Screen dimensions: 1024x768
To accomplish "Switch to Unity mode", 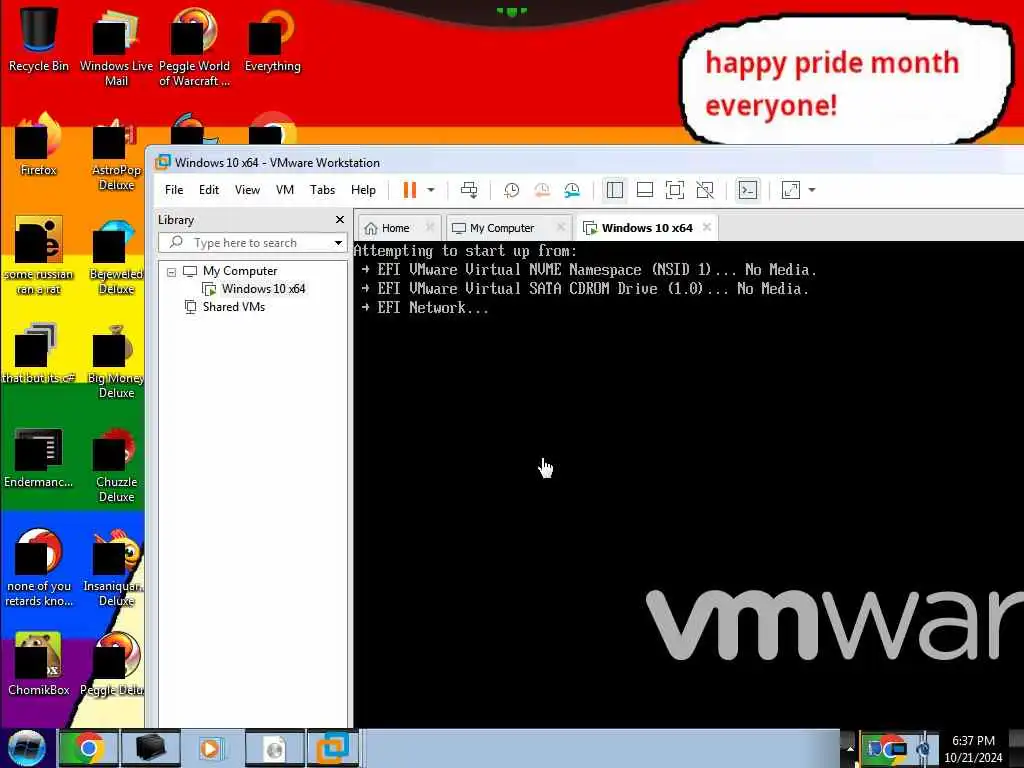I will [x=705, y=190].
